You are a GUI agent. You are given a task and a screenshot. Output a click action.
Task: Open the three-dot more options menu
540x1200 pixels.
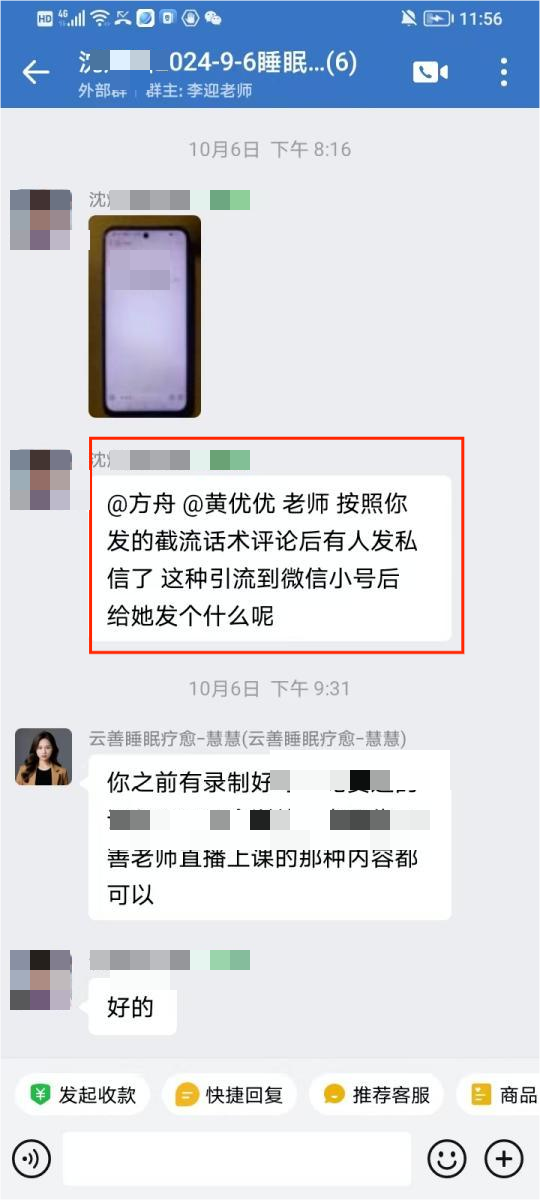pyautogui.click(x=503, y=72)
